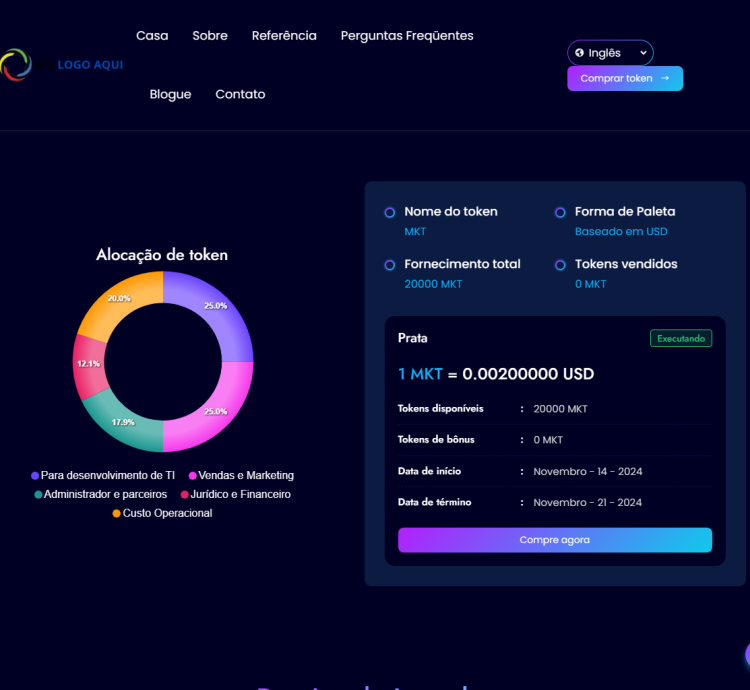Click the Executando status badge
750x690 pixels.
pyautogui.click(x=681, y=339)
